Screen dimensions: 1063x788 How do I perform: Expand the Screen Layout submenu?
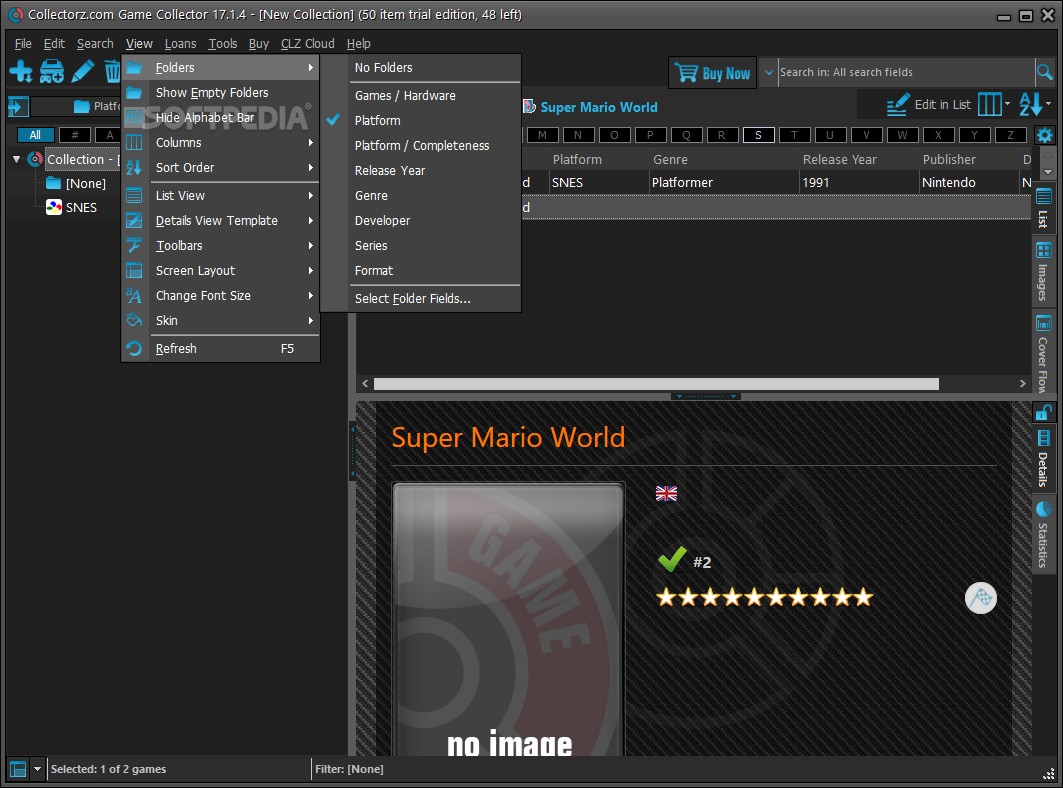tap(220, 271)
